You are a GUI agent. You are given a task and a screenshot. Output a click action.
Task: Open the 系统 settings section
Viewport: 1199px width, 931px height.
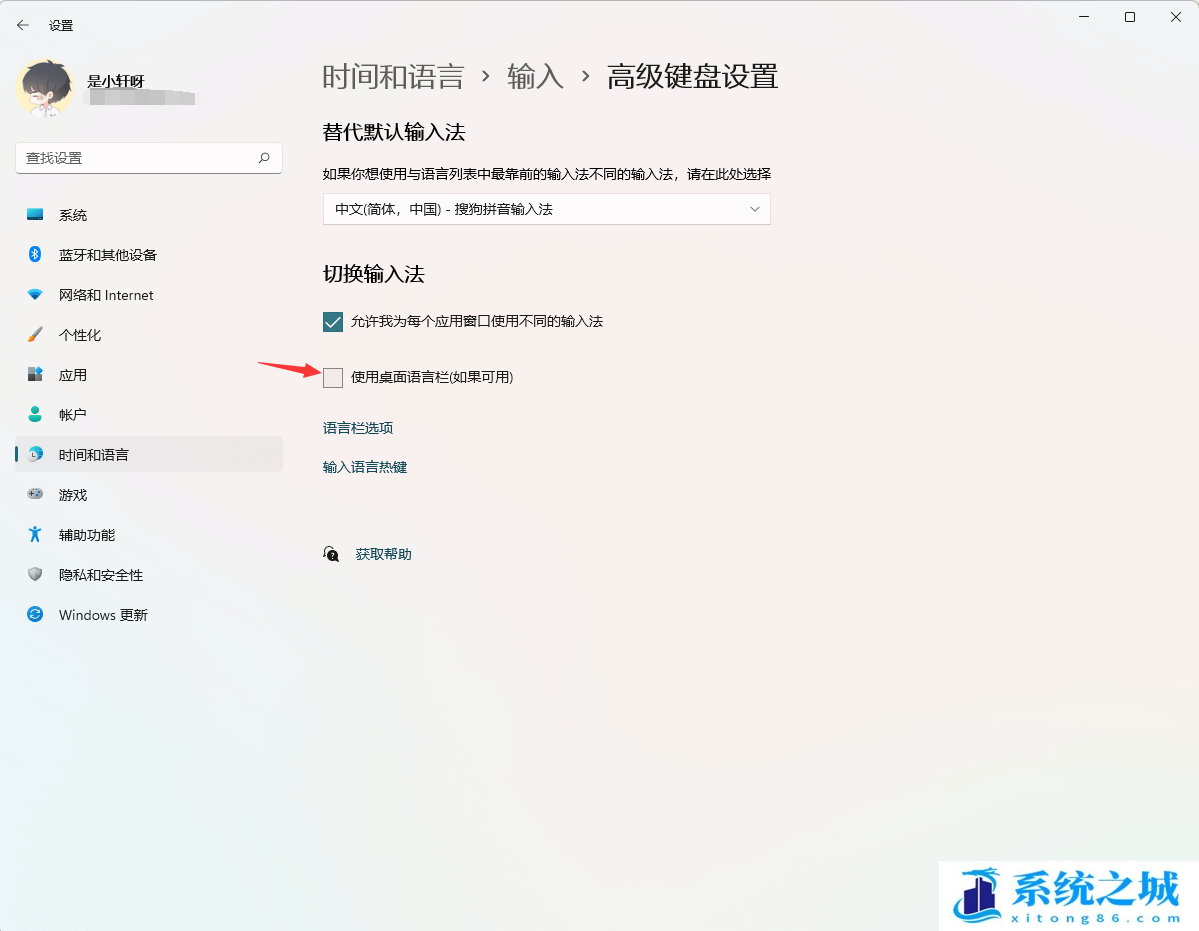pos(73,214)
